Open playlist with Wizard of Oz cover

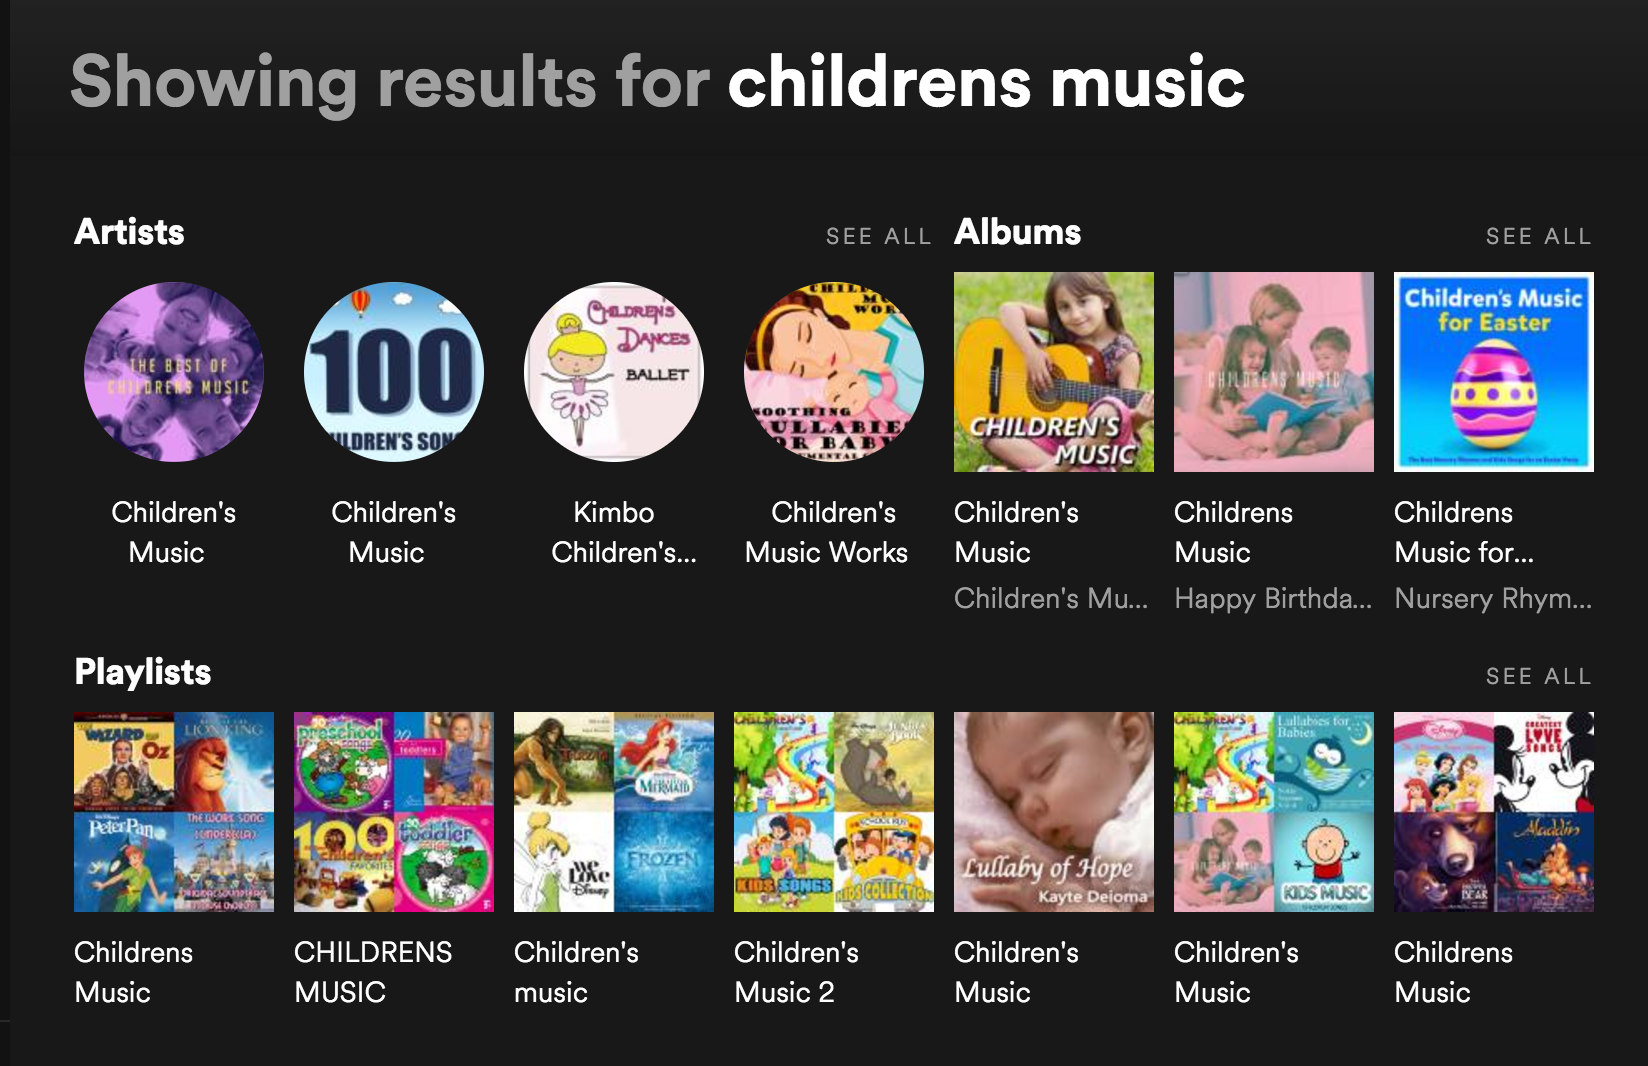pos(174,812)
